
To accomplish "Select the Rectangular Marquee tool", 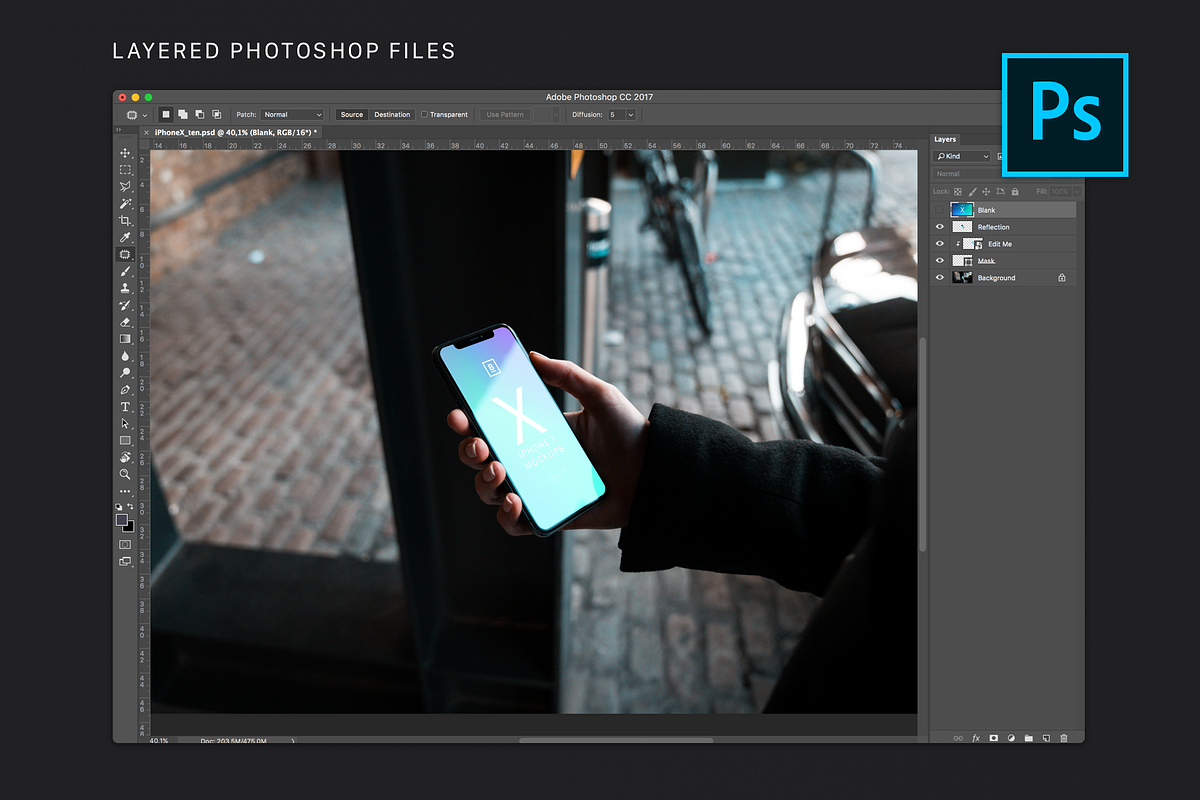I will pyautogui.click(x=125, y=170).
